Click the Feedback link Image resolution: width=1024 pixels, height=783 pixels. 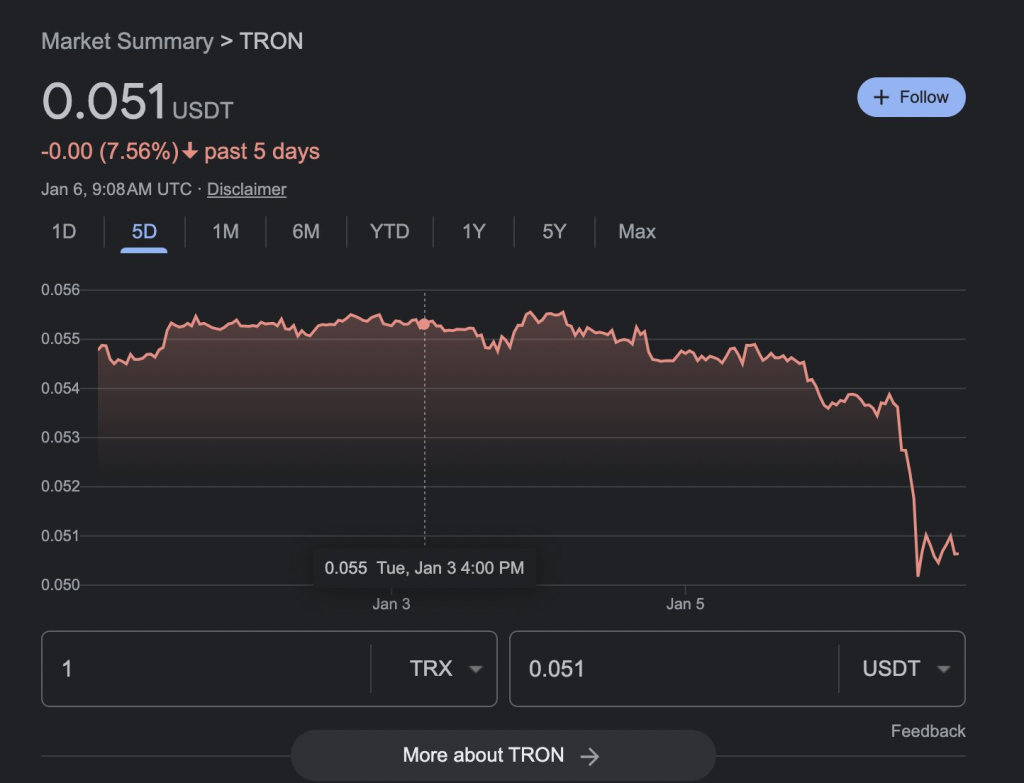[x=928, y=731]
